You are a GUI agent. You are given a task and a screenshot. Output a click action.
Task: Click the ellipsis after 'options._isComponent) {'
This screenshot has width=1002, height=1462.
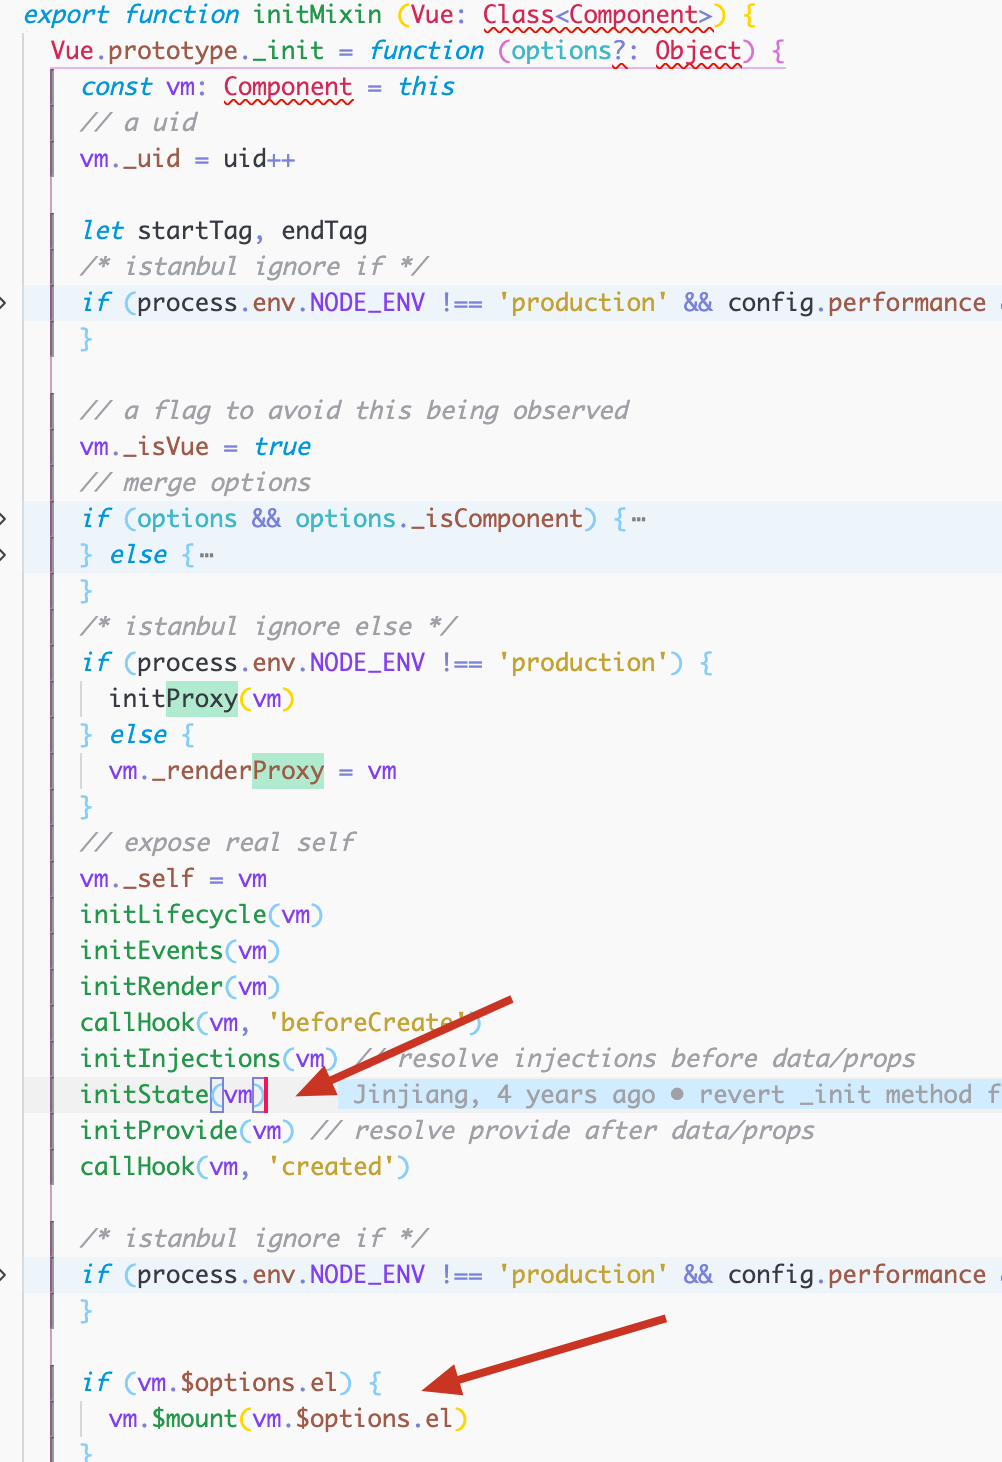click(x=638, y=519)
